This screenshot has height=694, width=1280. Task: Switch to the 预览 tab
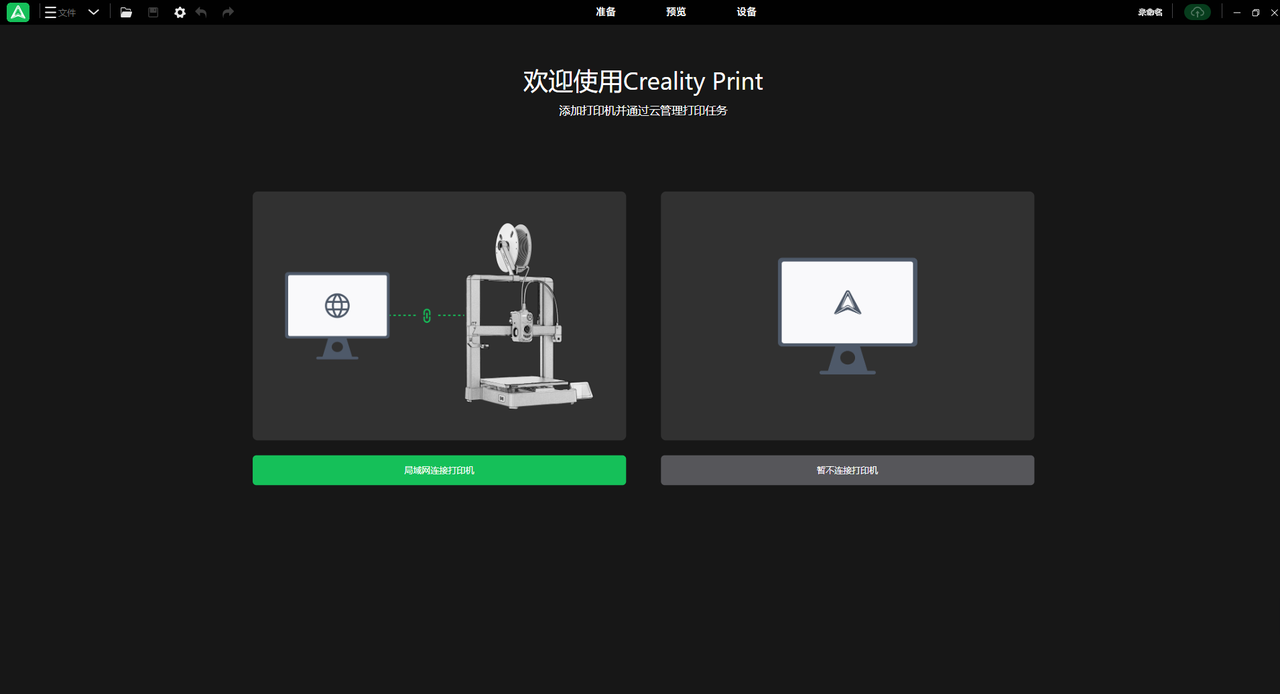[676, 12]
